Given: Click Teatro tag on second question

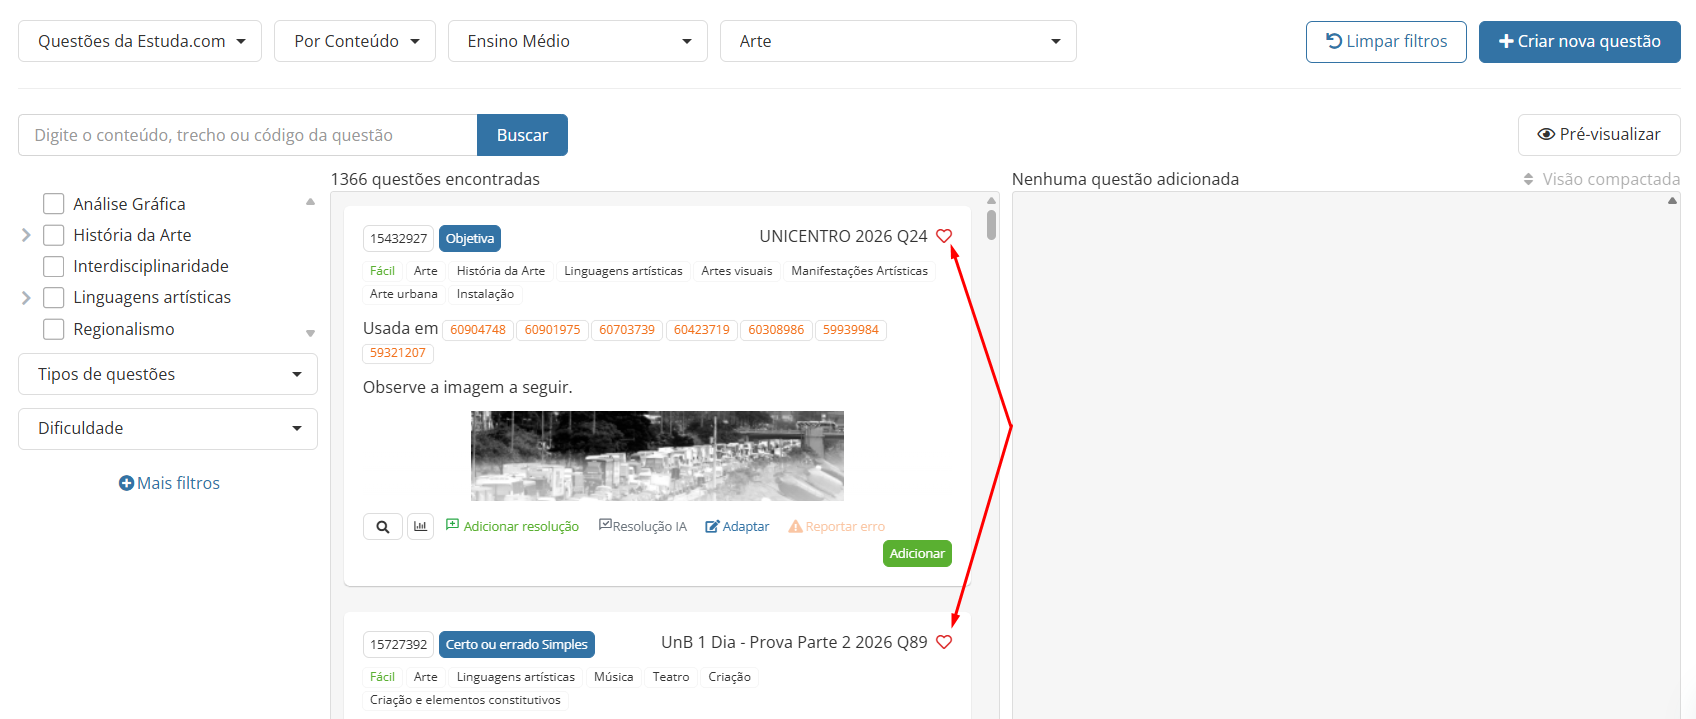Looking at the screenshot, I should pyautogui.click(x=671, y=677).
